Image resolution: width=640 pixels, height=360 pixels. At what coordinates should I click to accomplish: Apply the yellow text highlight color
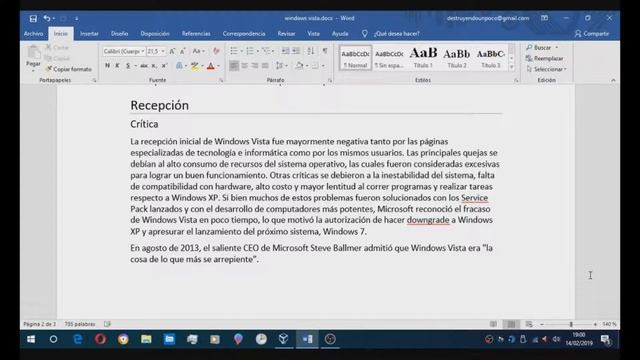pyautogui.click(x=195, y=66)
